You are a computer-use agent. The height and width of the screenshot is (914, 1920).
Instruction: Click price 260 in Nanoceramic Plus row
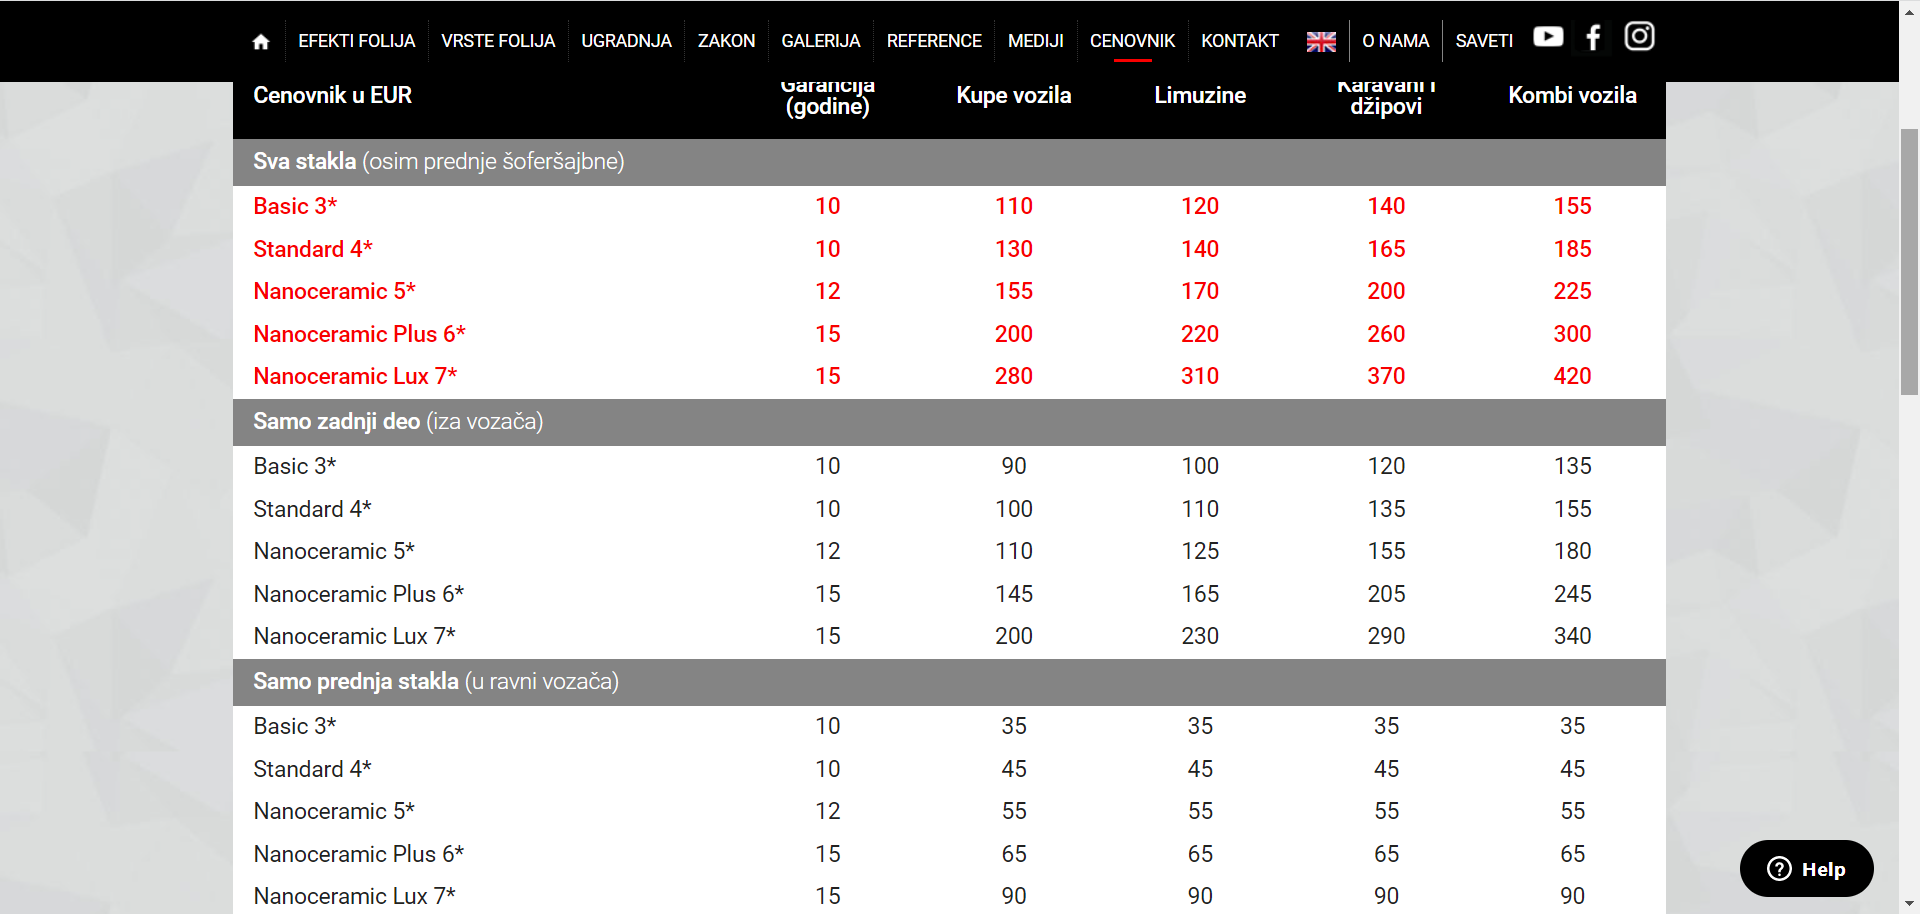[x=1386, y=334]
